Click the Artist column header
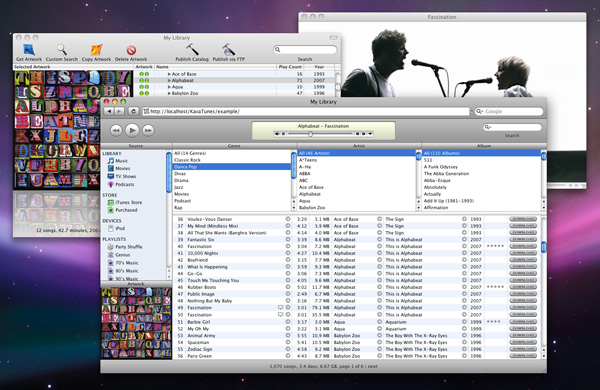Screen dimensions: 600x390 (359, 146)
